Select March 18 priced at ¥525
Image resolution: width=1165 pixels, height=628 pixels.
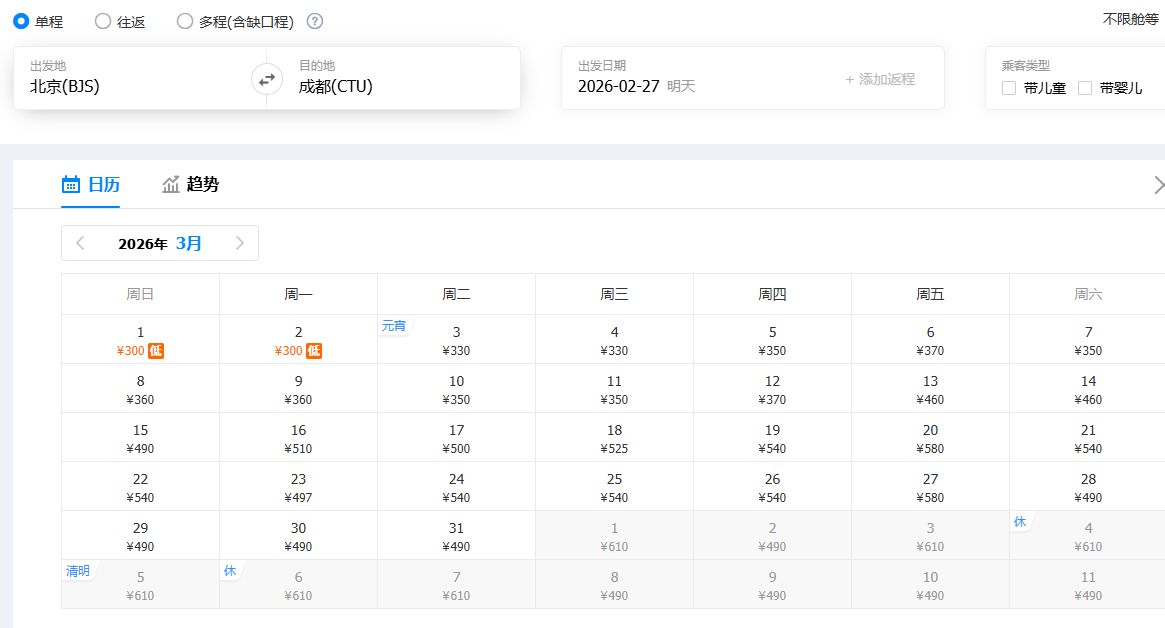(614, 438)
